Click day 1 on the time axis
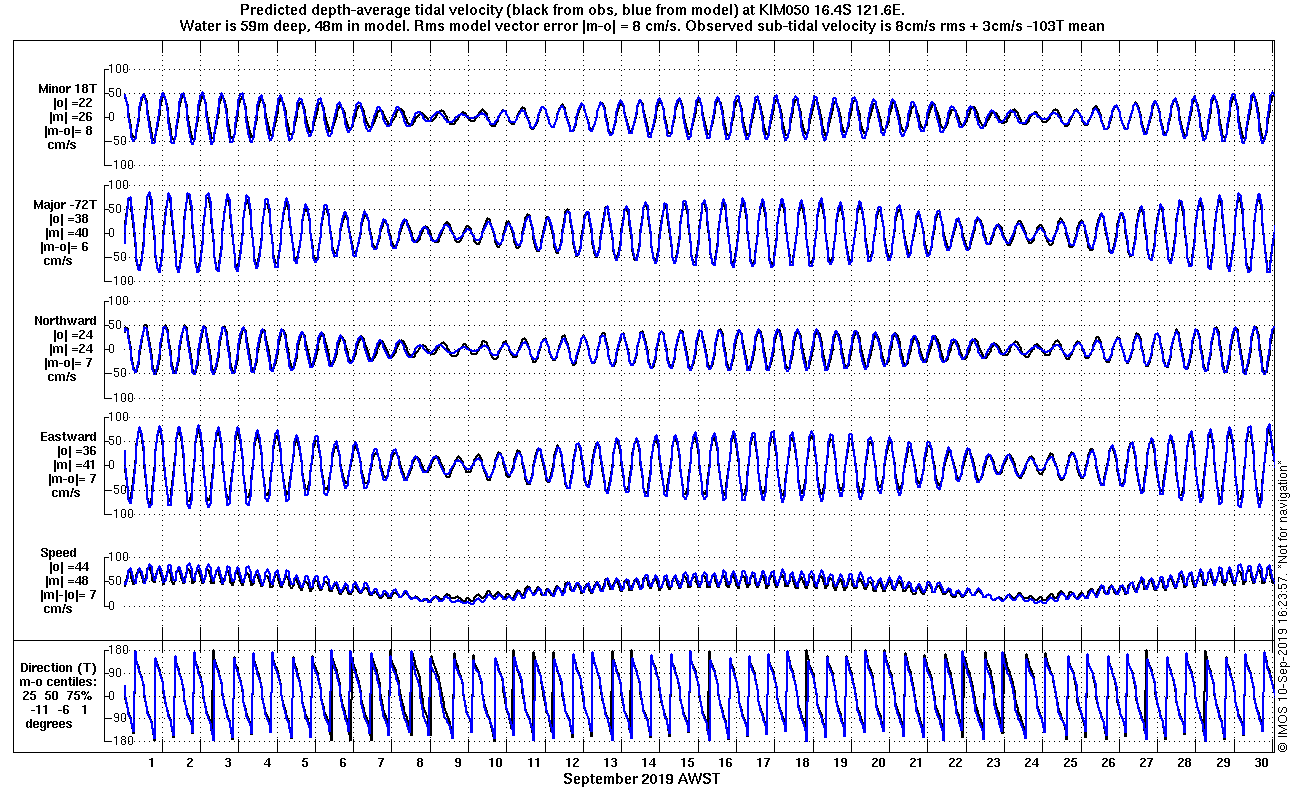This screenshot has height=800, width=1300. coord(152,762)
